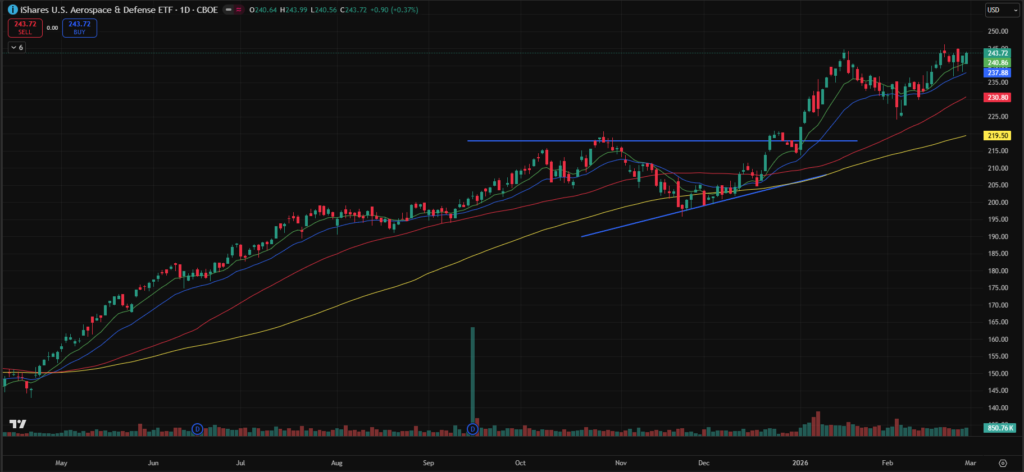Open chart settings gear at bottom right

click(x=1002, y=464)
